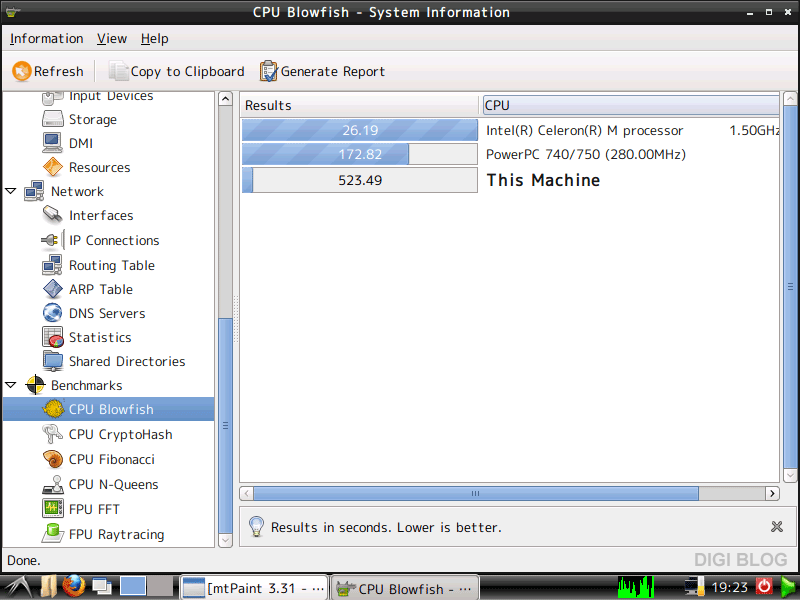Select Input Devices in the tree
Viewport: 800px width, 600px height.
(x=111, y=96)
